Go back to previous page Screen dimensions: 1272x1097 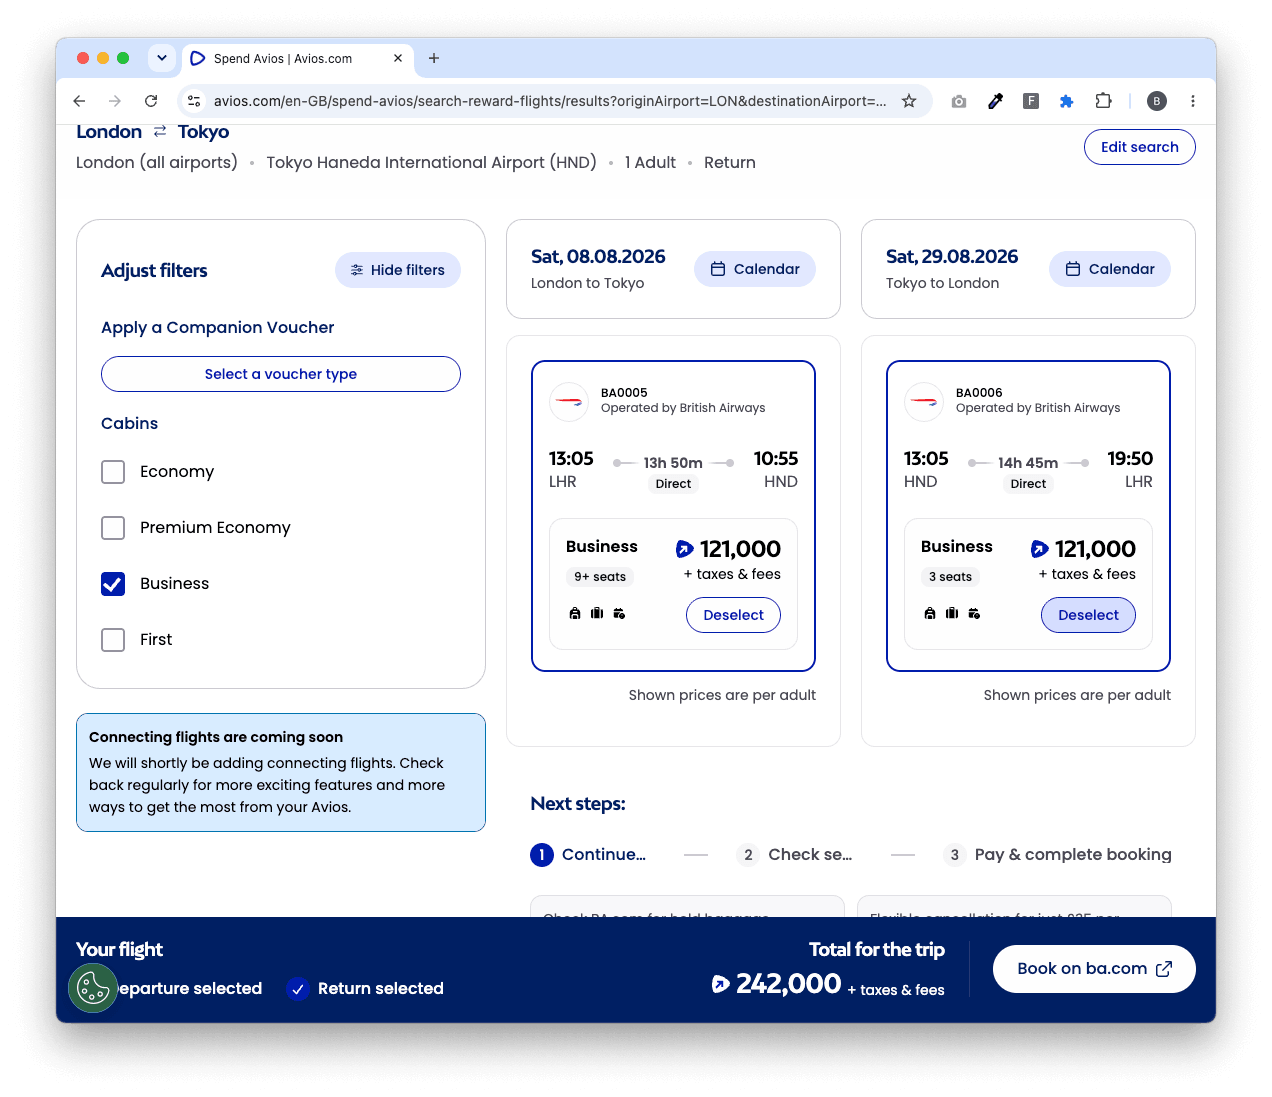80,101
